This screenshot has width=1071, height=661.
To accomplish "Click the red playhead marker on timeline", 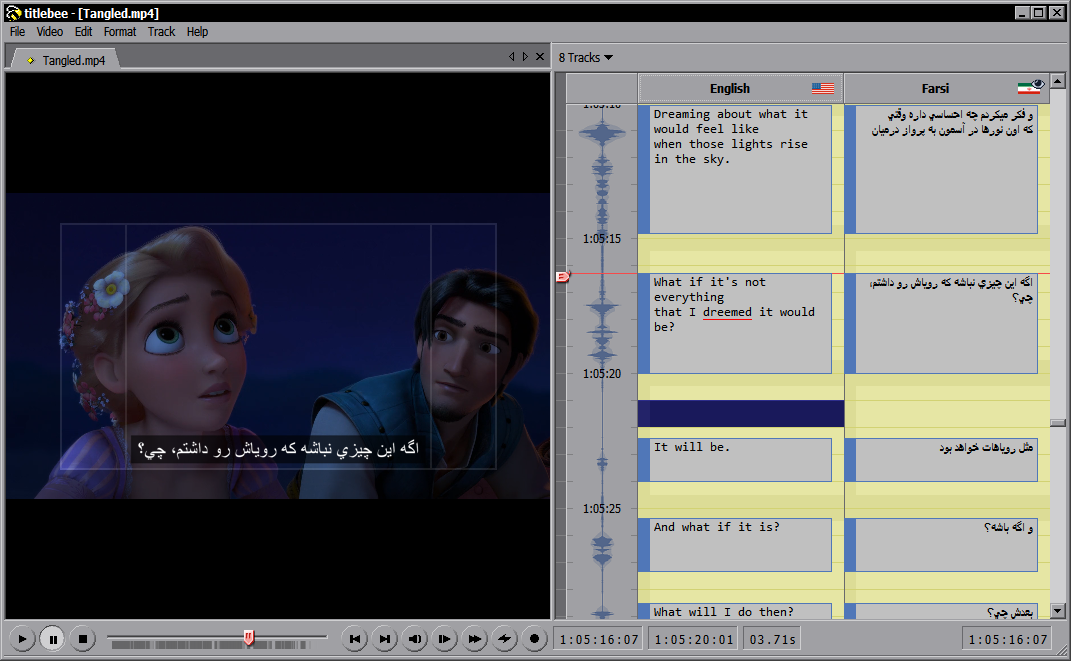I will (563, 276).
